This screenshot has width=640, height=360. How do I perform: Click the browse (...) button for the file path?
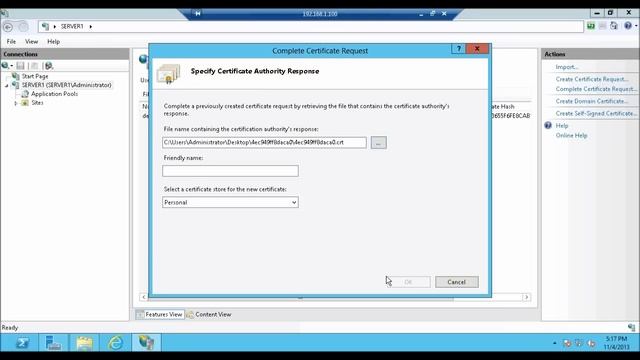tap(378, 143)
